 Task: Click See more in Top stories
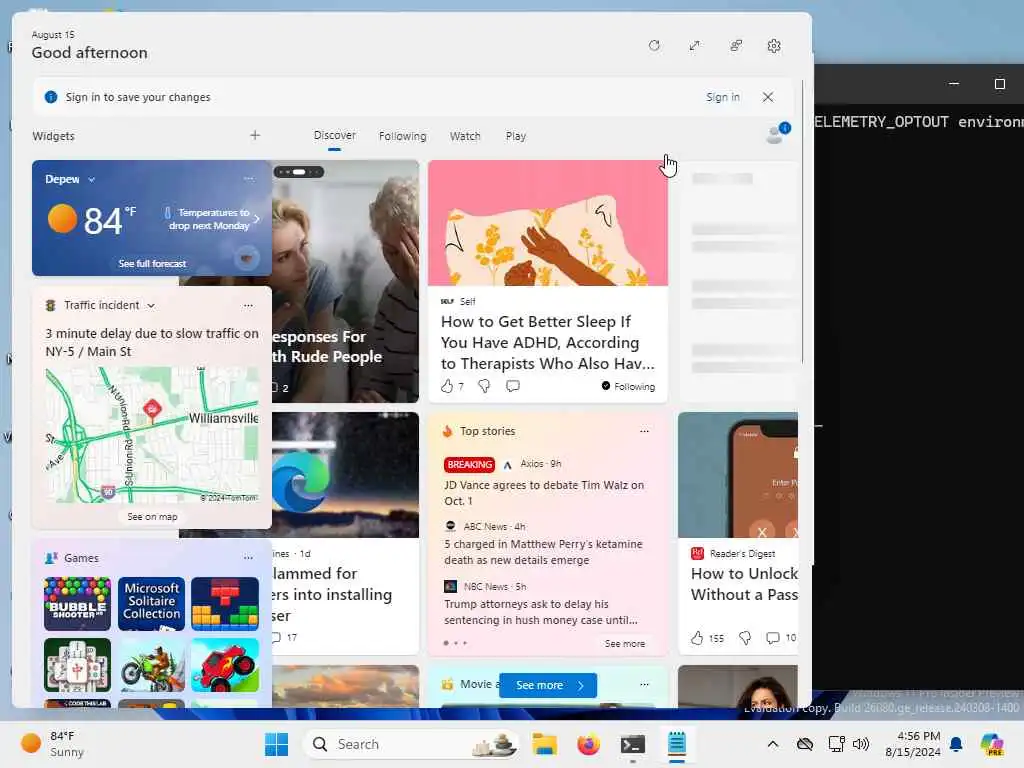pyautogui.click(x=625, y=643)
